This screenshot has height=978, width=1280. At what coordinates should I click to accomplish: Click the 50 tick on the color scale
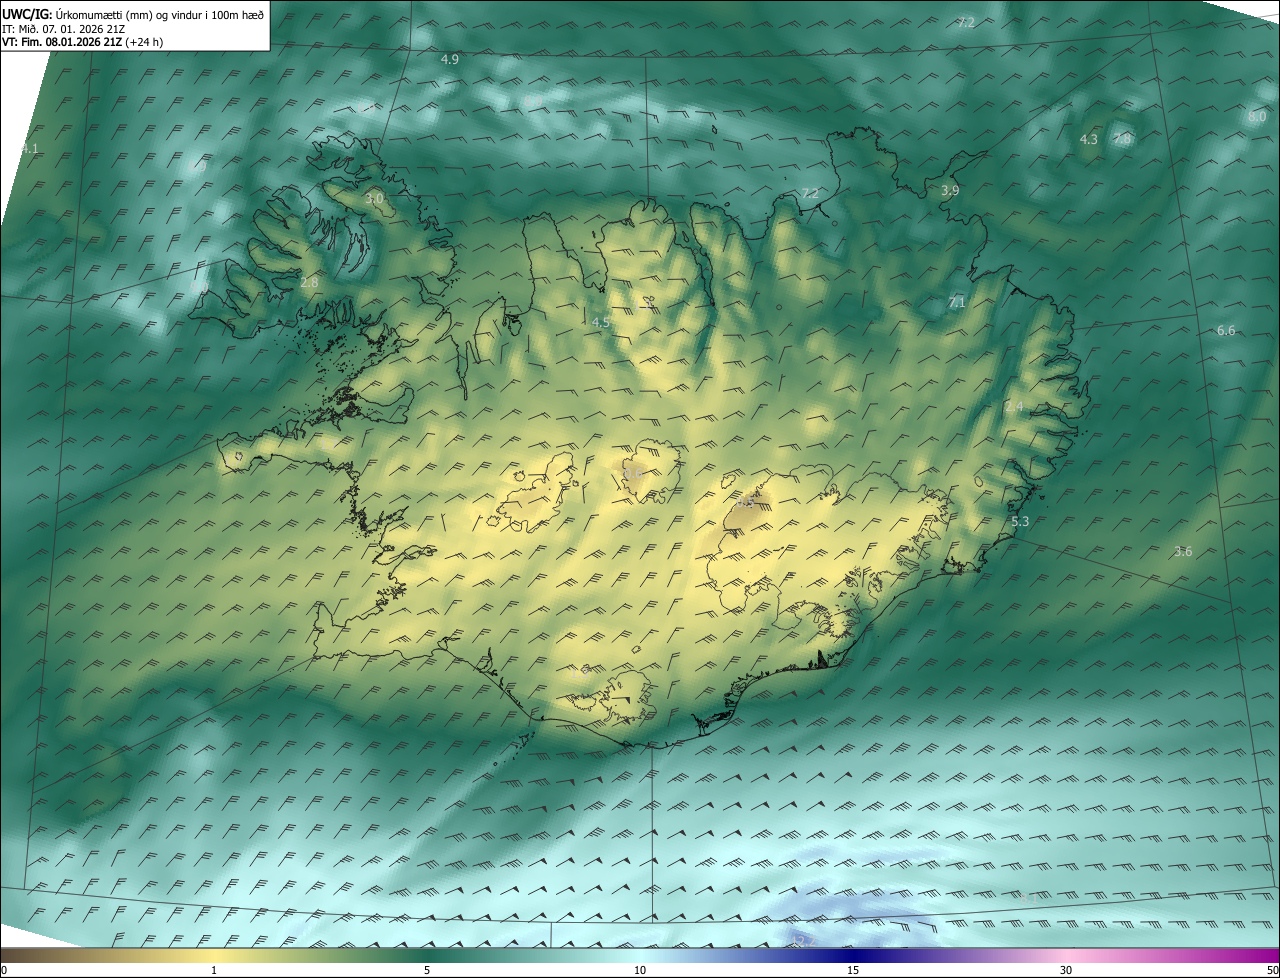coord(1272,970)
